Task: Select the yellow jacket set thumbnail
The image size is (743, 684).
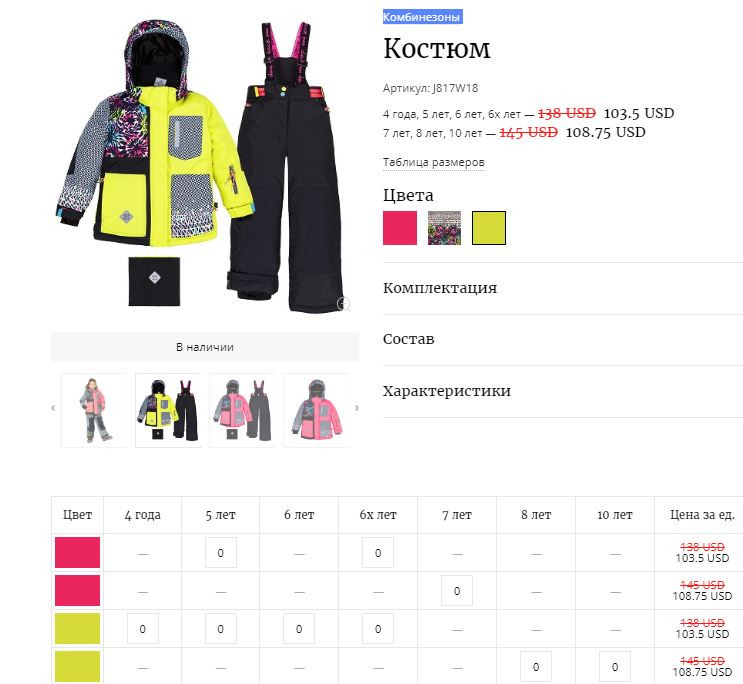Action: [168, 410]
